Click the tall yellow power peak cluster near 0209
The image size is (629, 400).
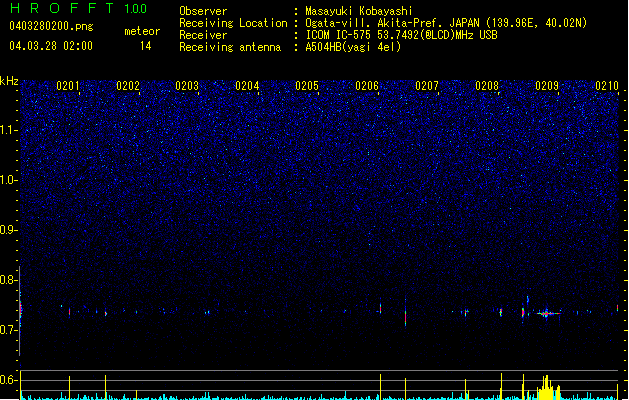[546, 388]
